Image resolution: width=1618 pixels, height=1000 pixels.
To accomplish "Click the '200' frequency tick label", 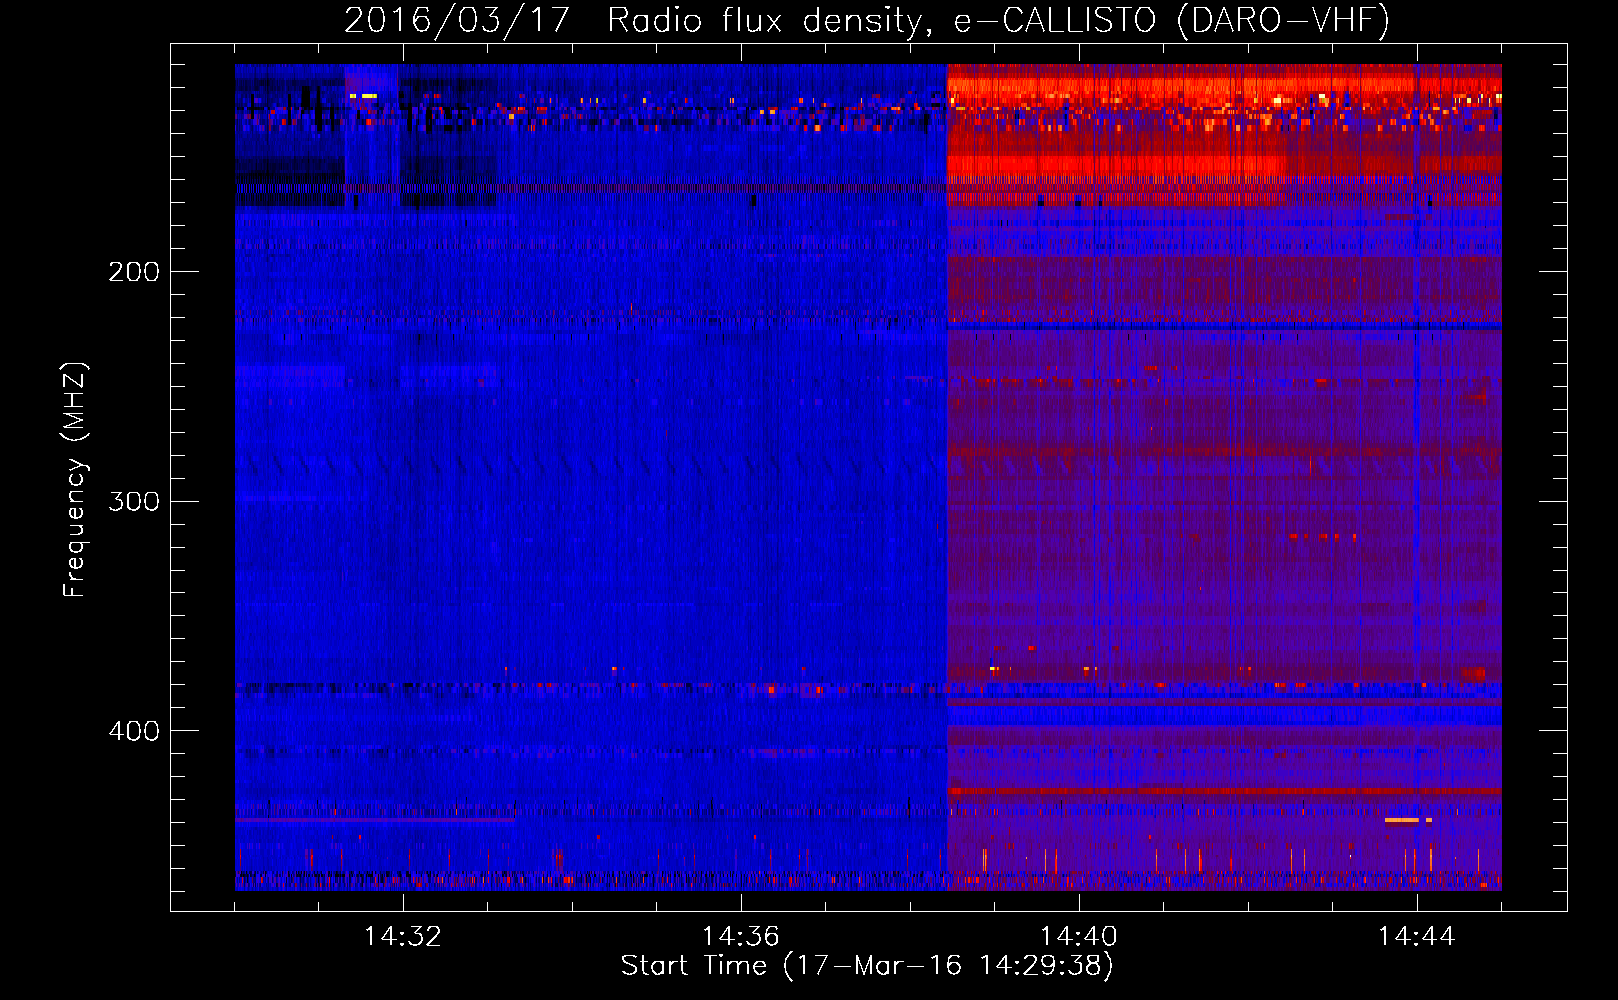I will point(134,272).
